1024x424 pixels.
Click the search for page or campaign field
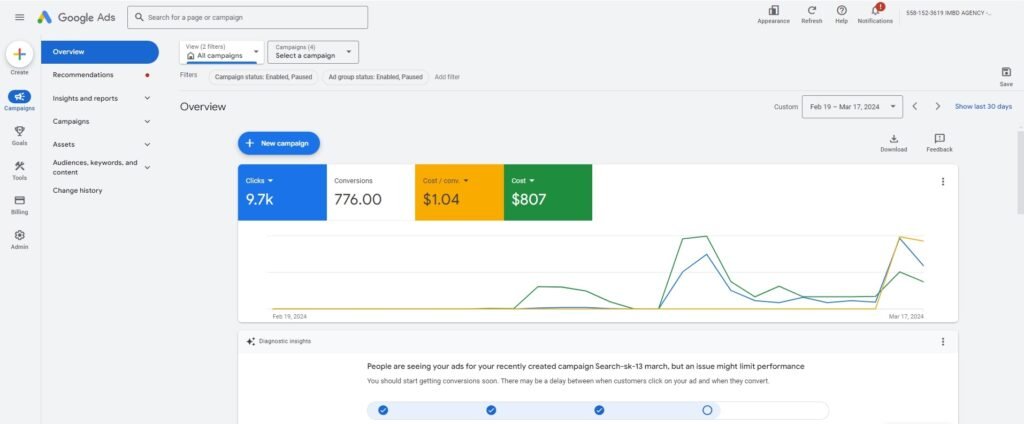248,18
